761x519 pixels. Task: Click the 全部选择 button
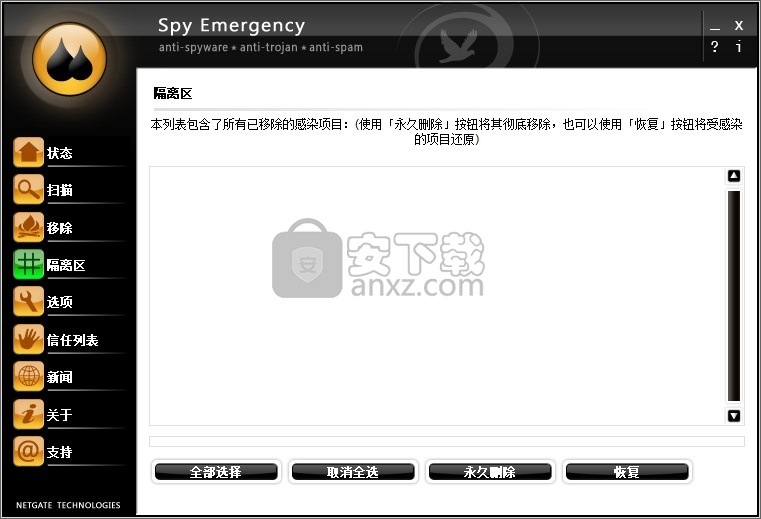(x=216, y=471)
